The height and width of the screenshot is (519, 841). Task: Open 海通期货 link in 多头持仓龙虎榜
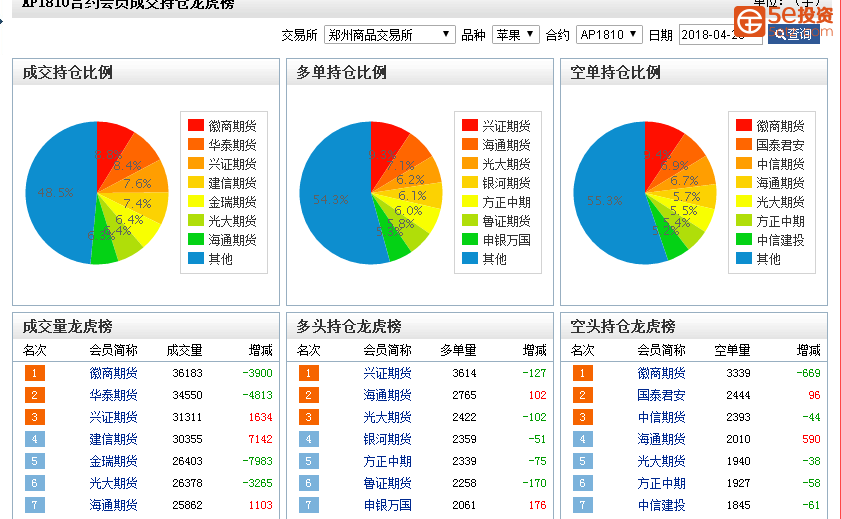387,395
